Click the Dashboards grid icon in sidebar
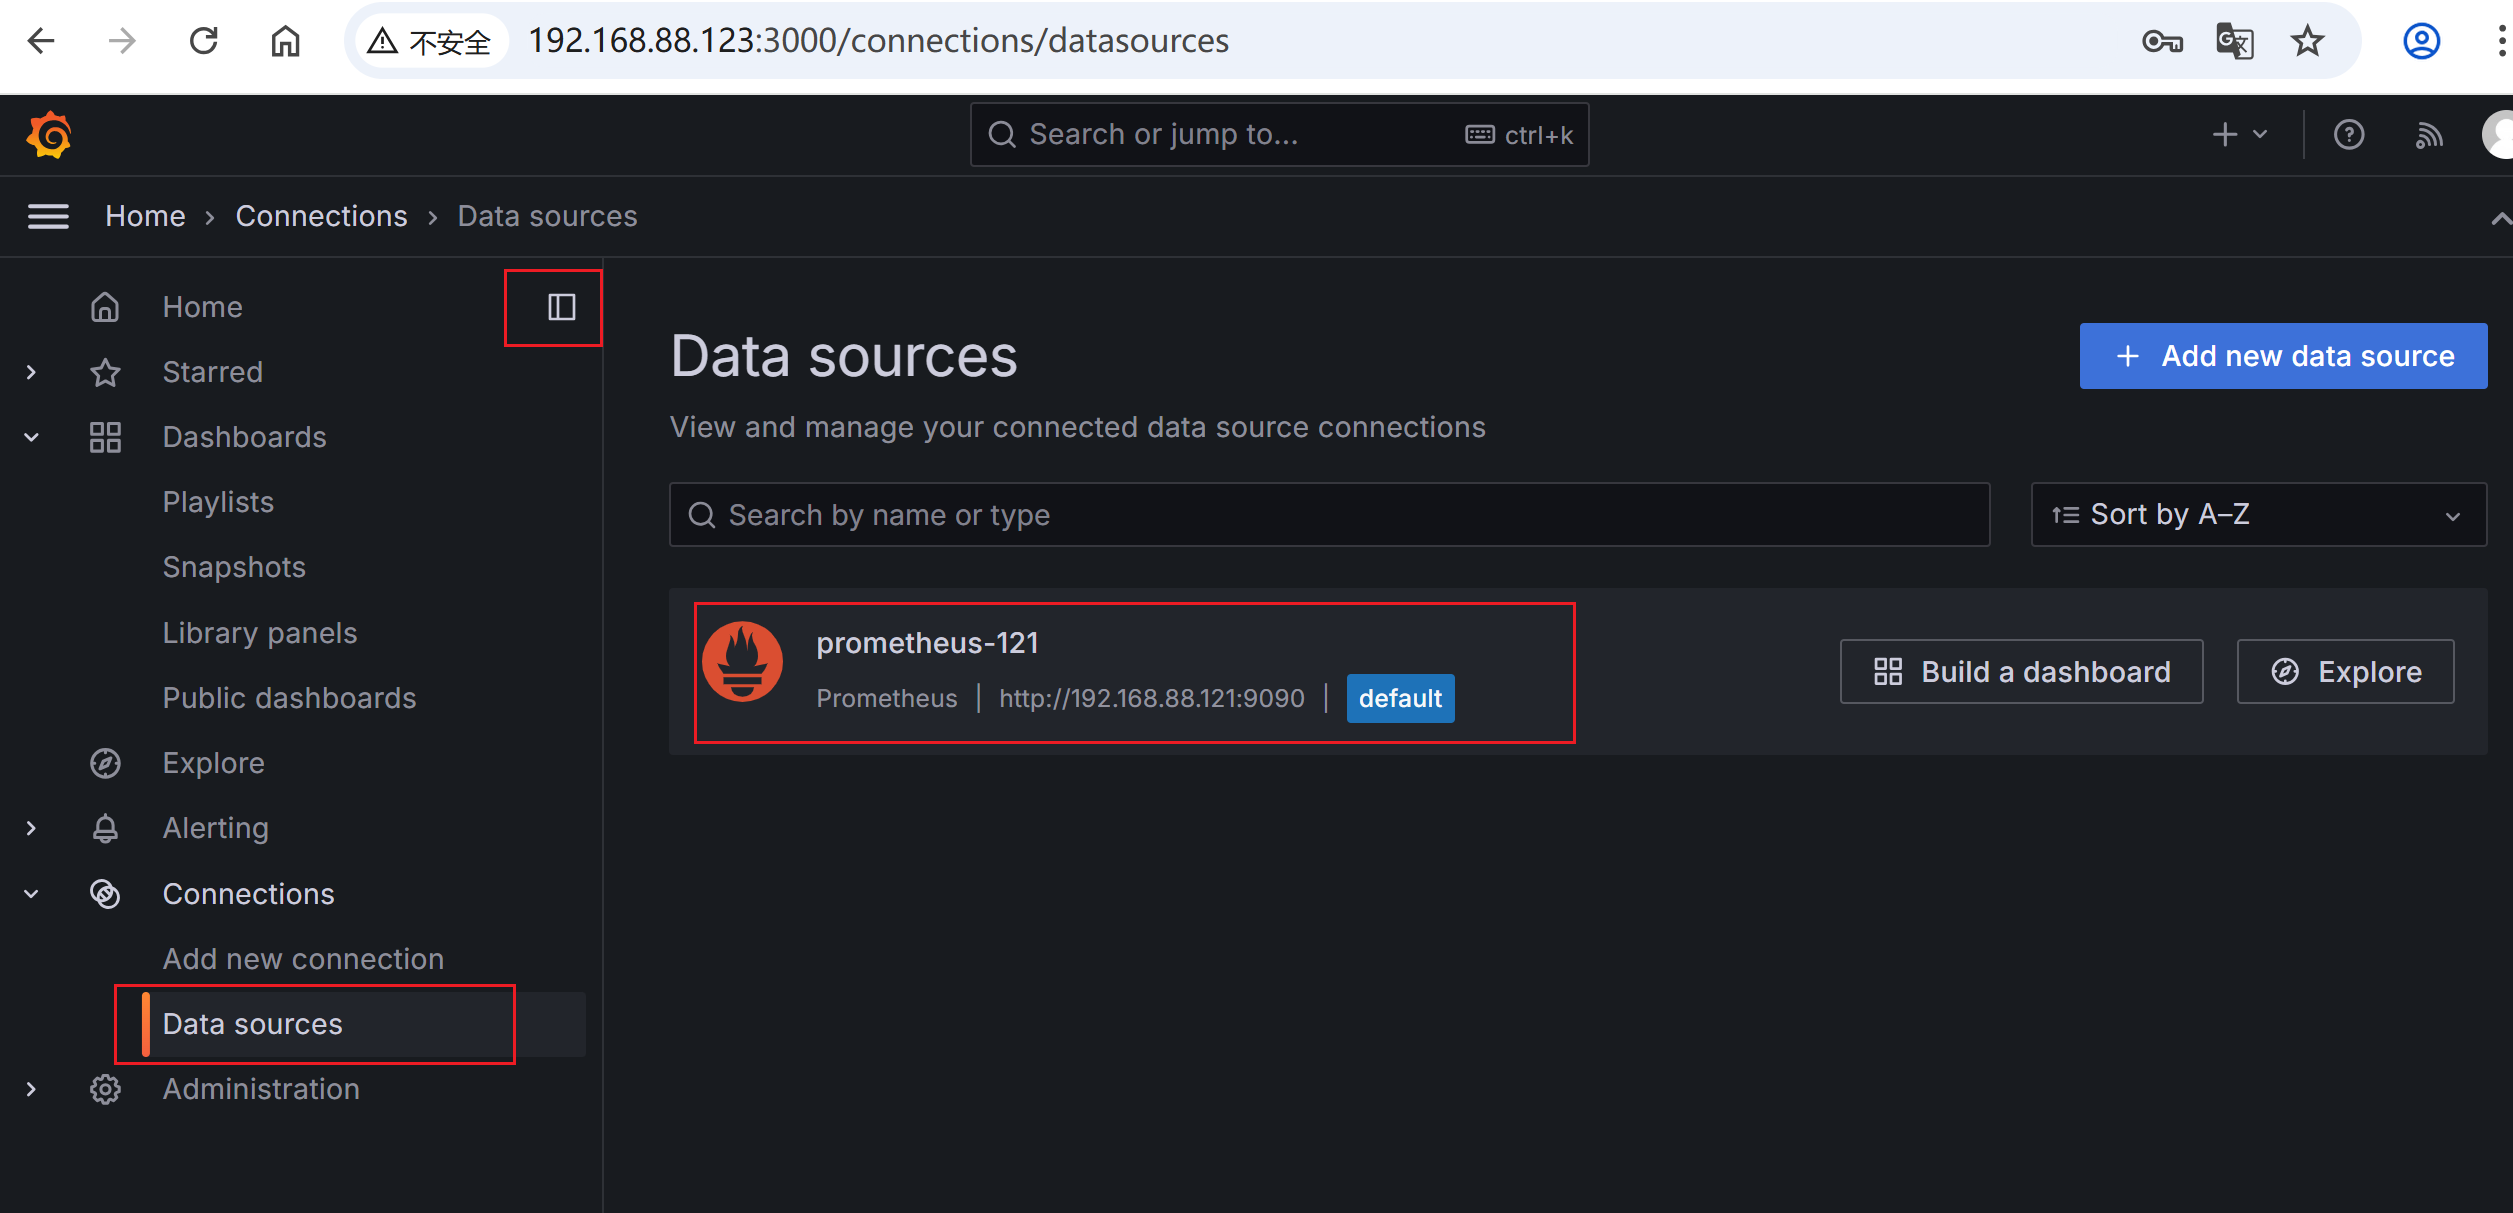 click(x=105, y=437)
